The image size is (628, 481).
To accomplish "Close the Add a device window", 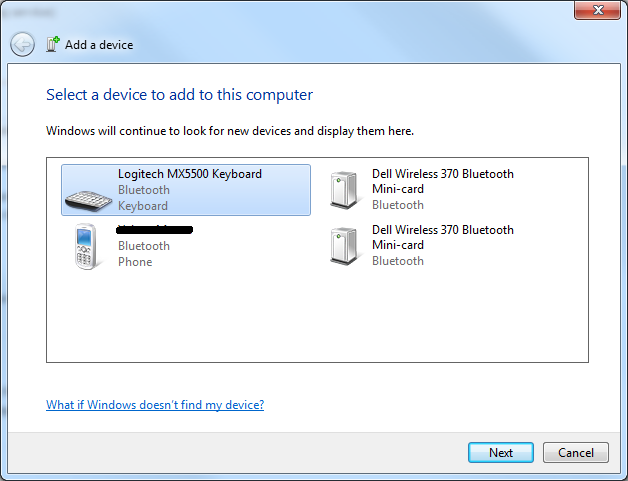I will 597,11.
